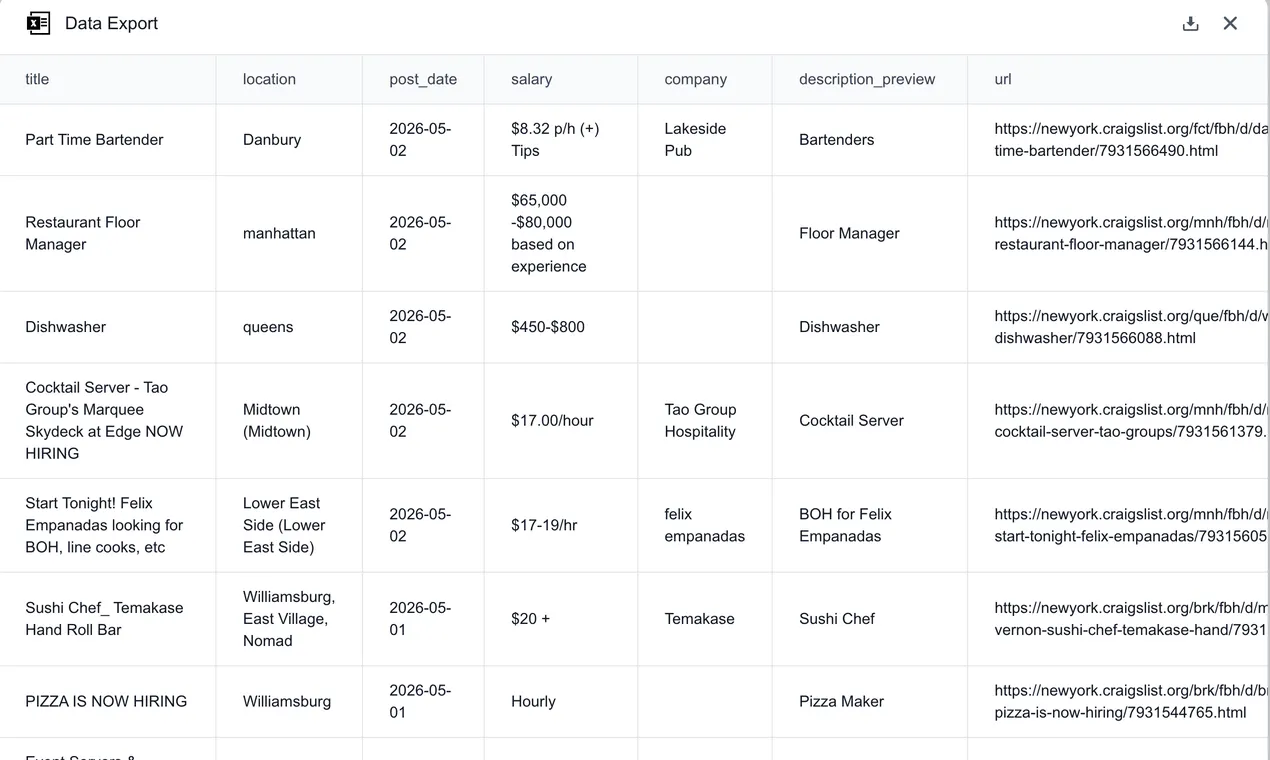Select the PIZZA IS NOW HIRING title cell
This screenshot has height=760, width=1270.
[108, 701]
